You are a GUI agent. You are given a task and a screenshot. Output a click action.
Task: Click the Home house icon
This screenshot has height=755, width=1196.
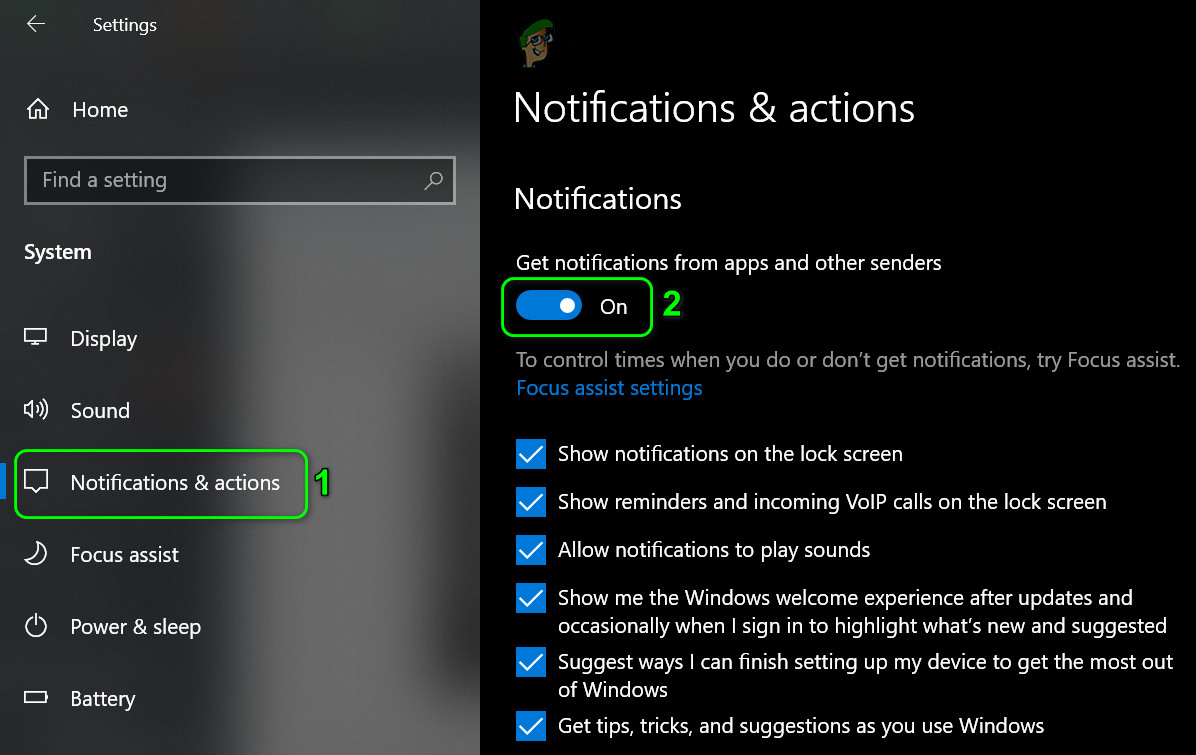point(37,110)
